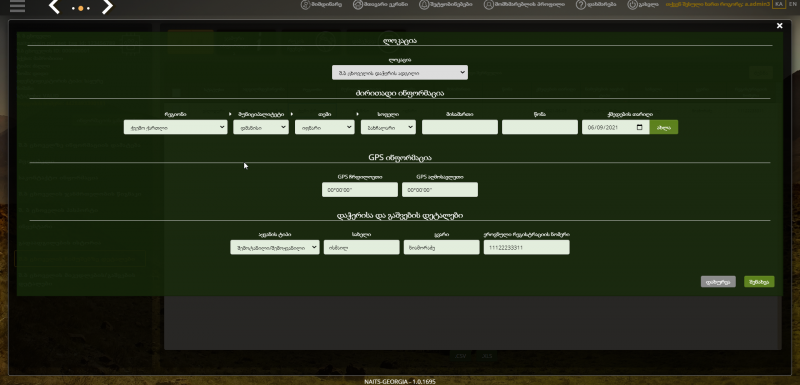Image resolution: width=800 pixels, height=385 pixels.
Task: Click the green save button at bottom
Action: point(759,281)
